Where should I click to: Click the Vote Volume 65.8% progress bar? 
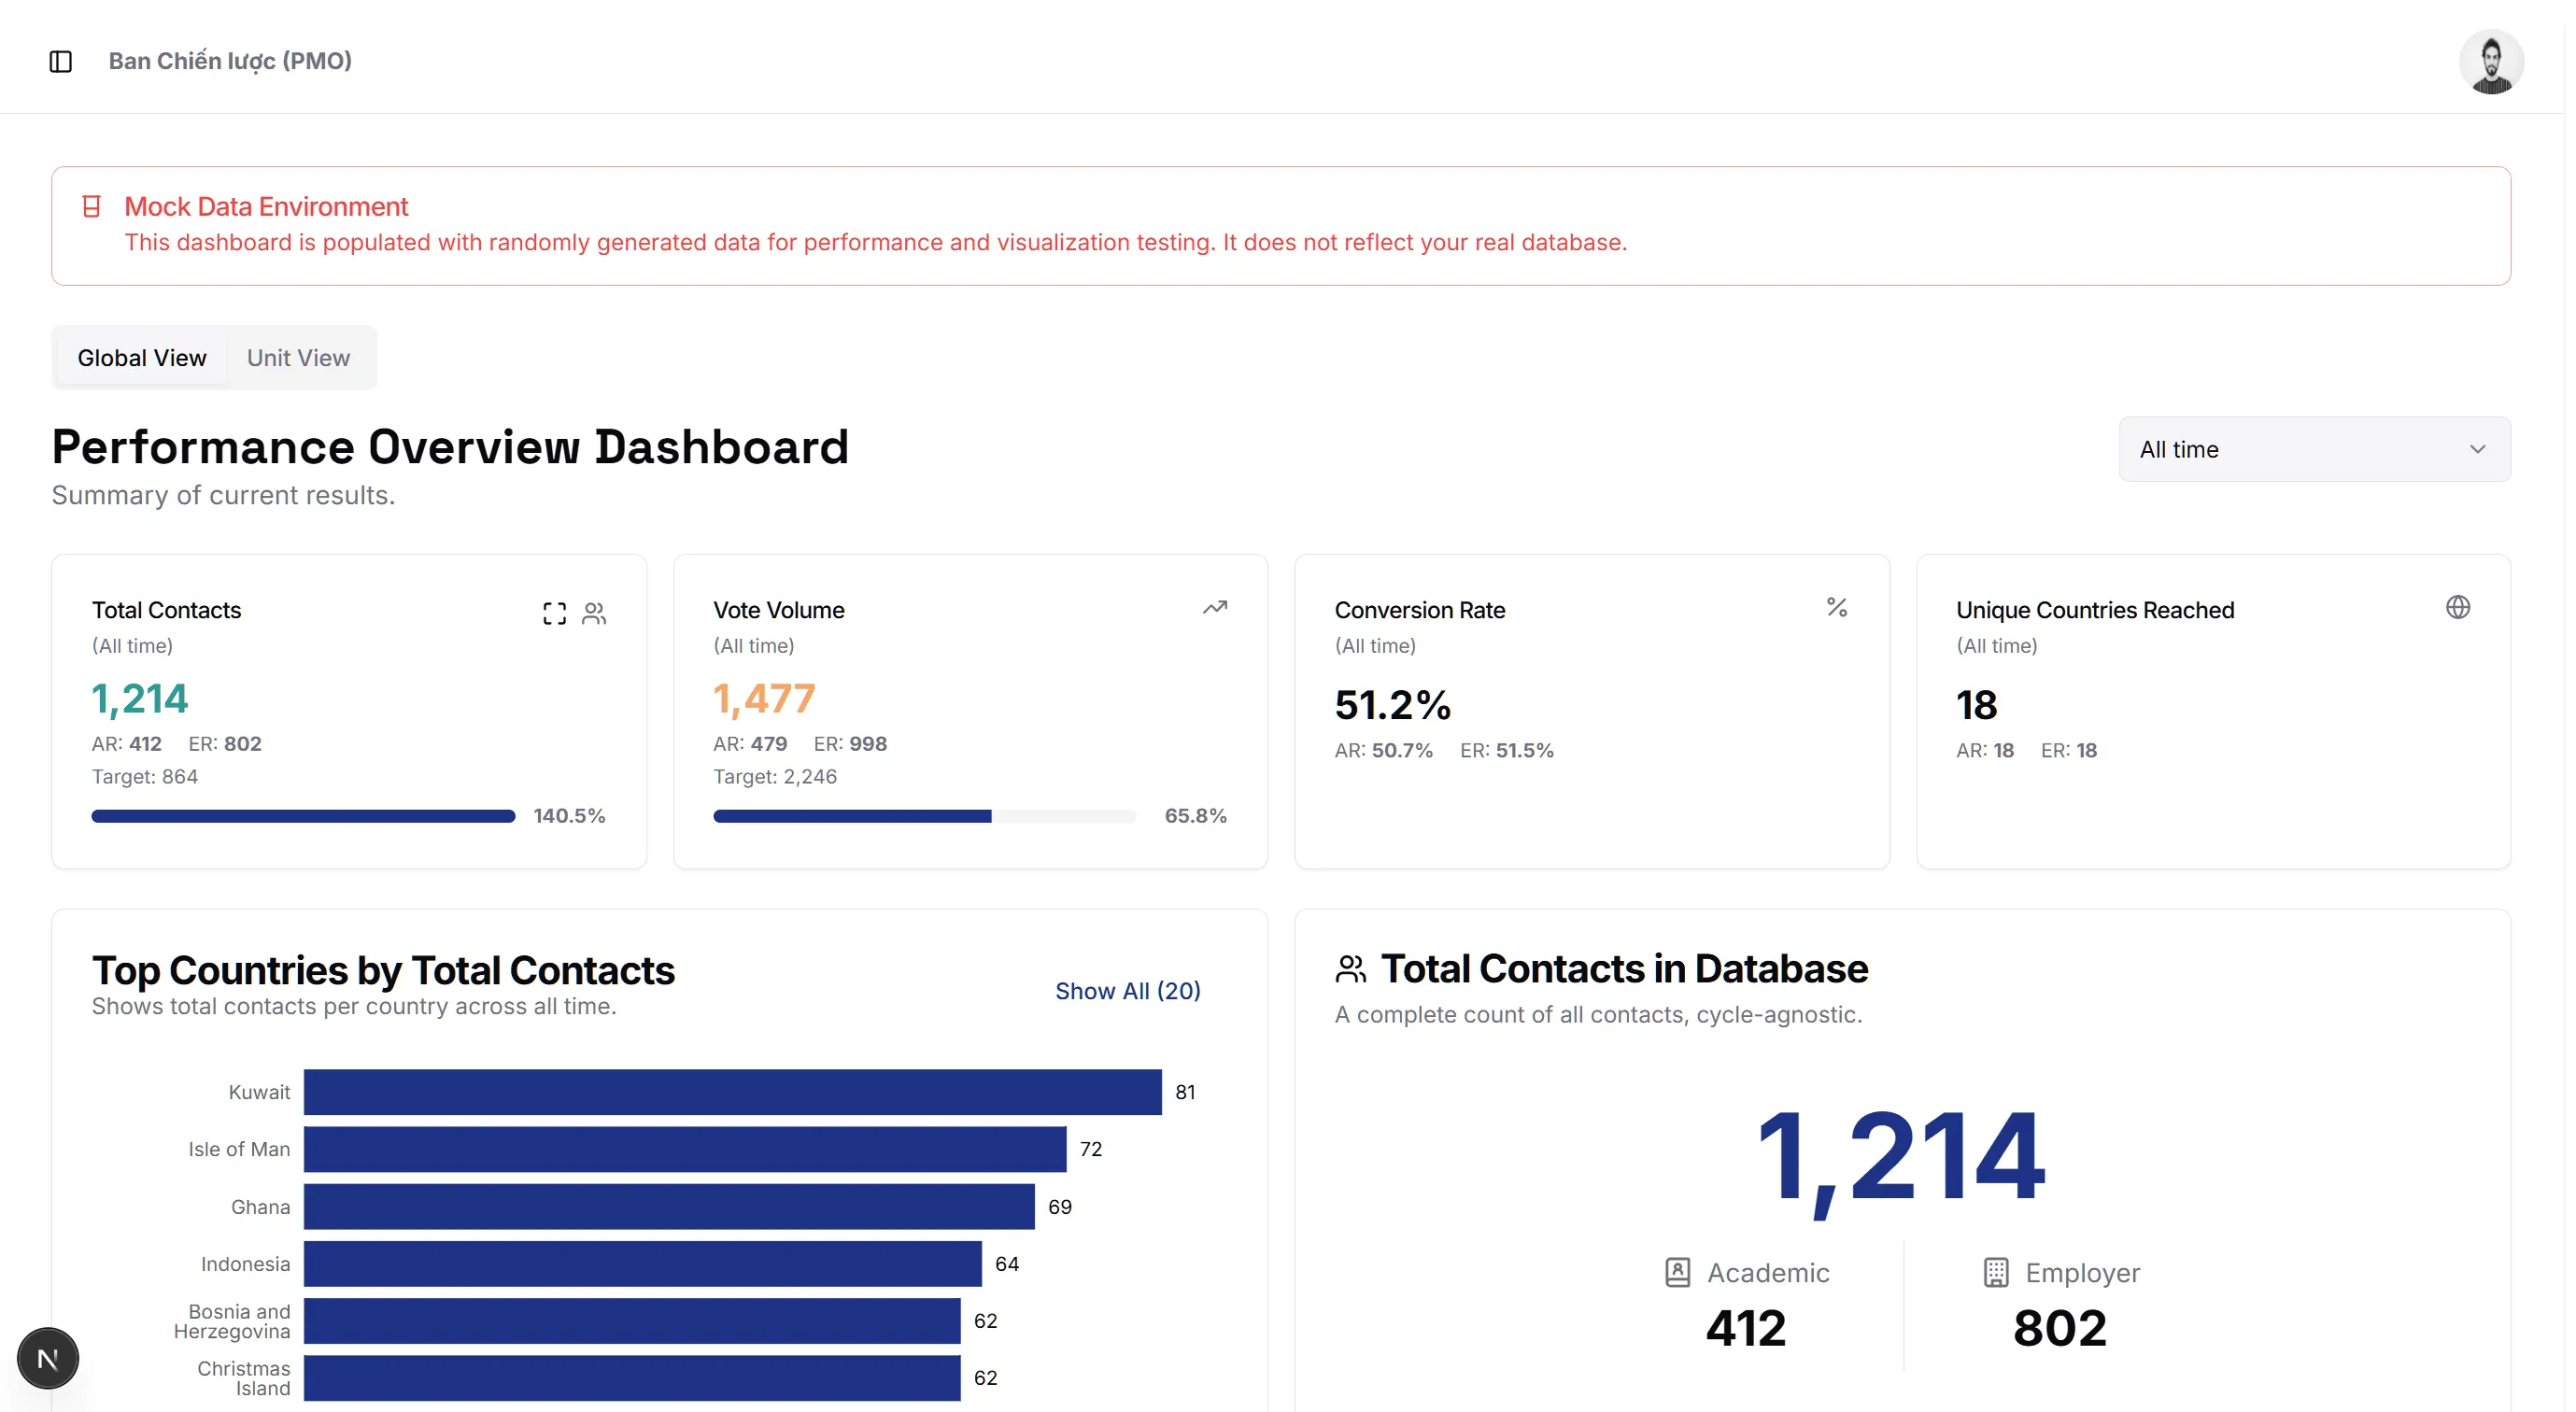[x=924, y=816]
